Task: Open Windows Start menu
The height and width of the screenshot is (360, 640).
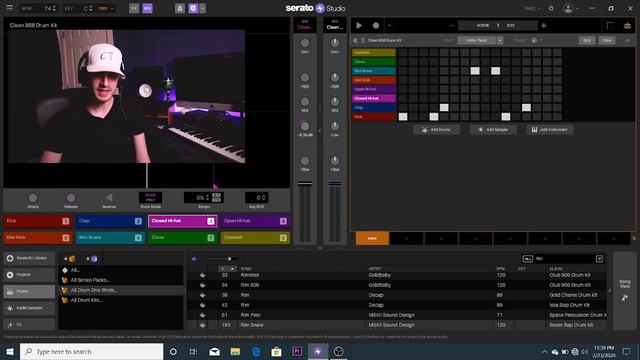Action: click(x=10, y=351)
